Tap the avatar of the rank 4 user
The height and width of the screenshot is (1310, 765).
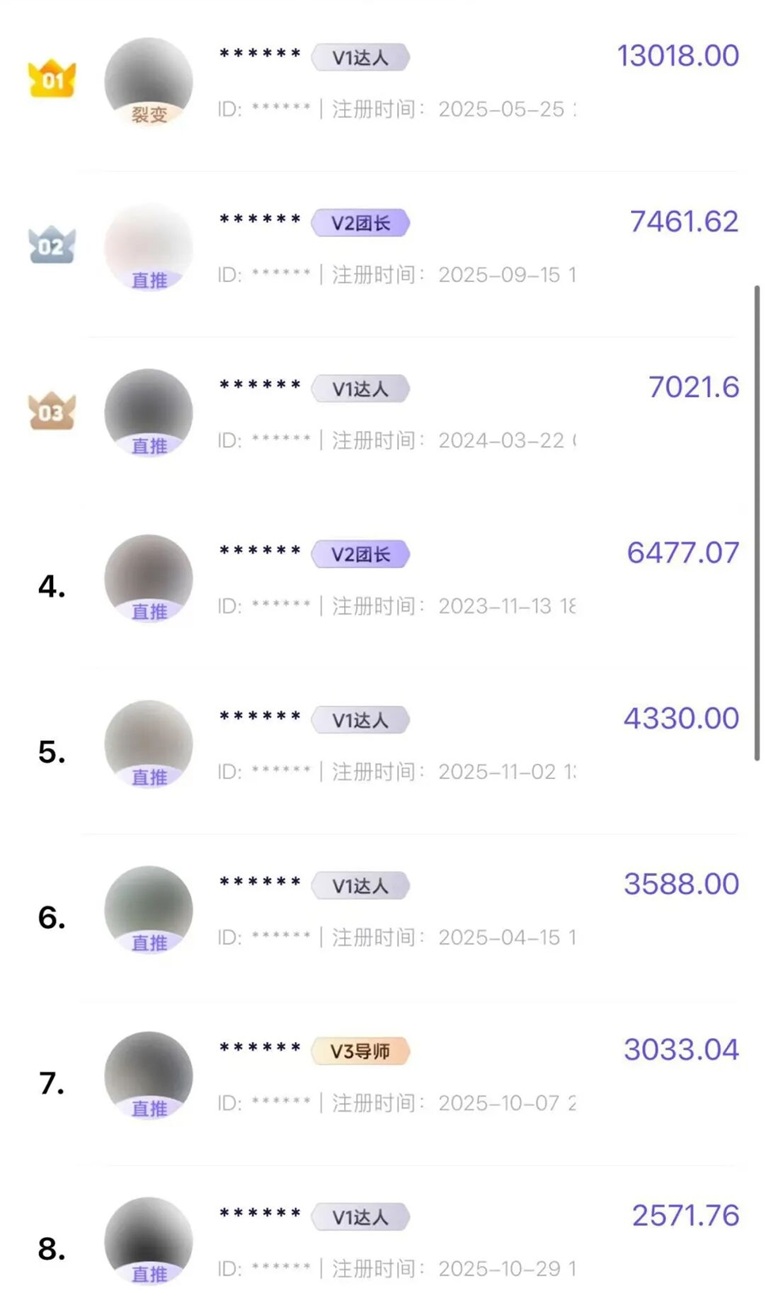pos(148,574)
